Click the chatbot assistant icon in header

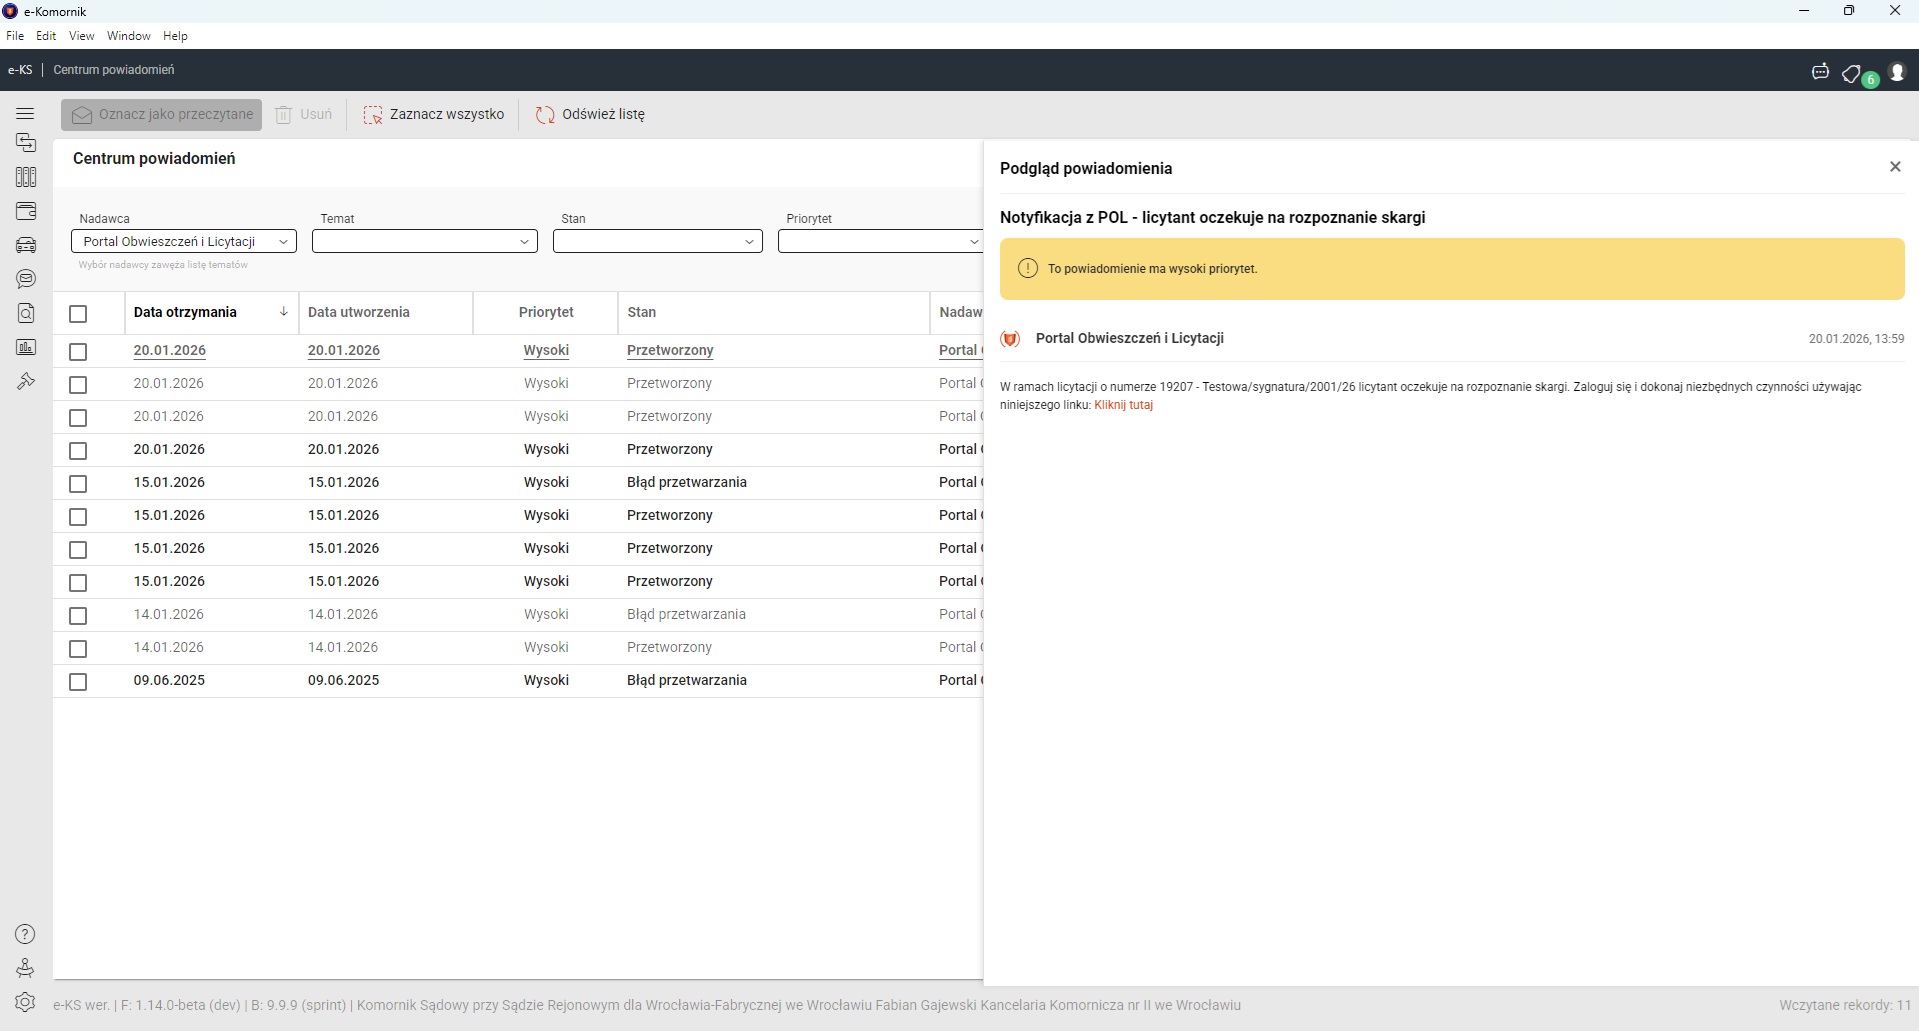(1820, 72)
